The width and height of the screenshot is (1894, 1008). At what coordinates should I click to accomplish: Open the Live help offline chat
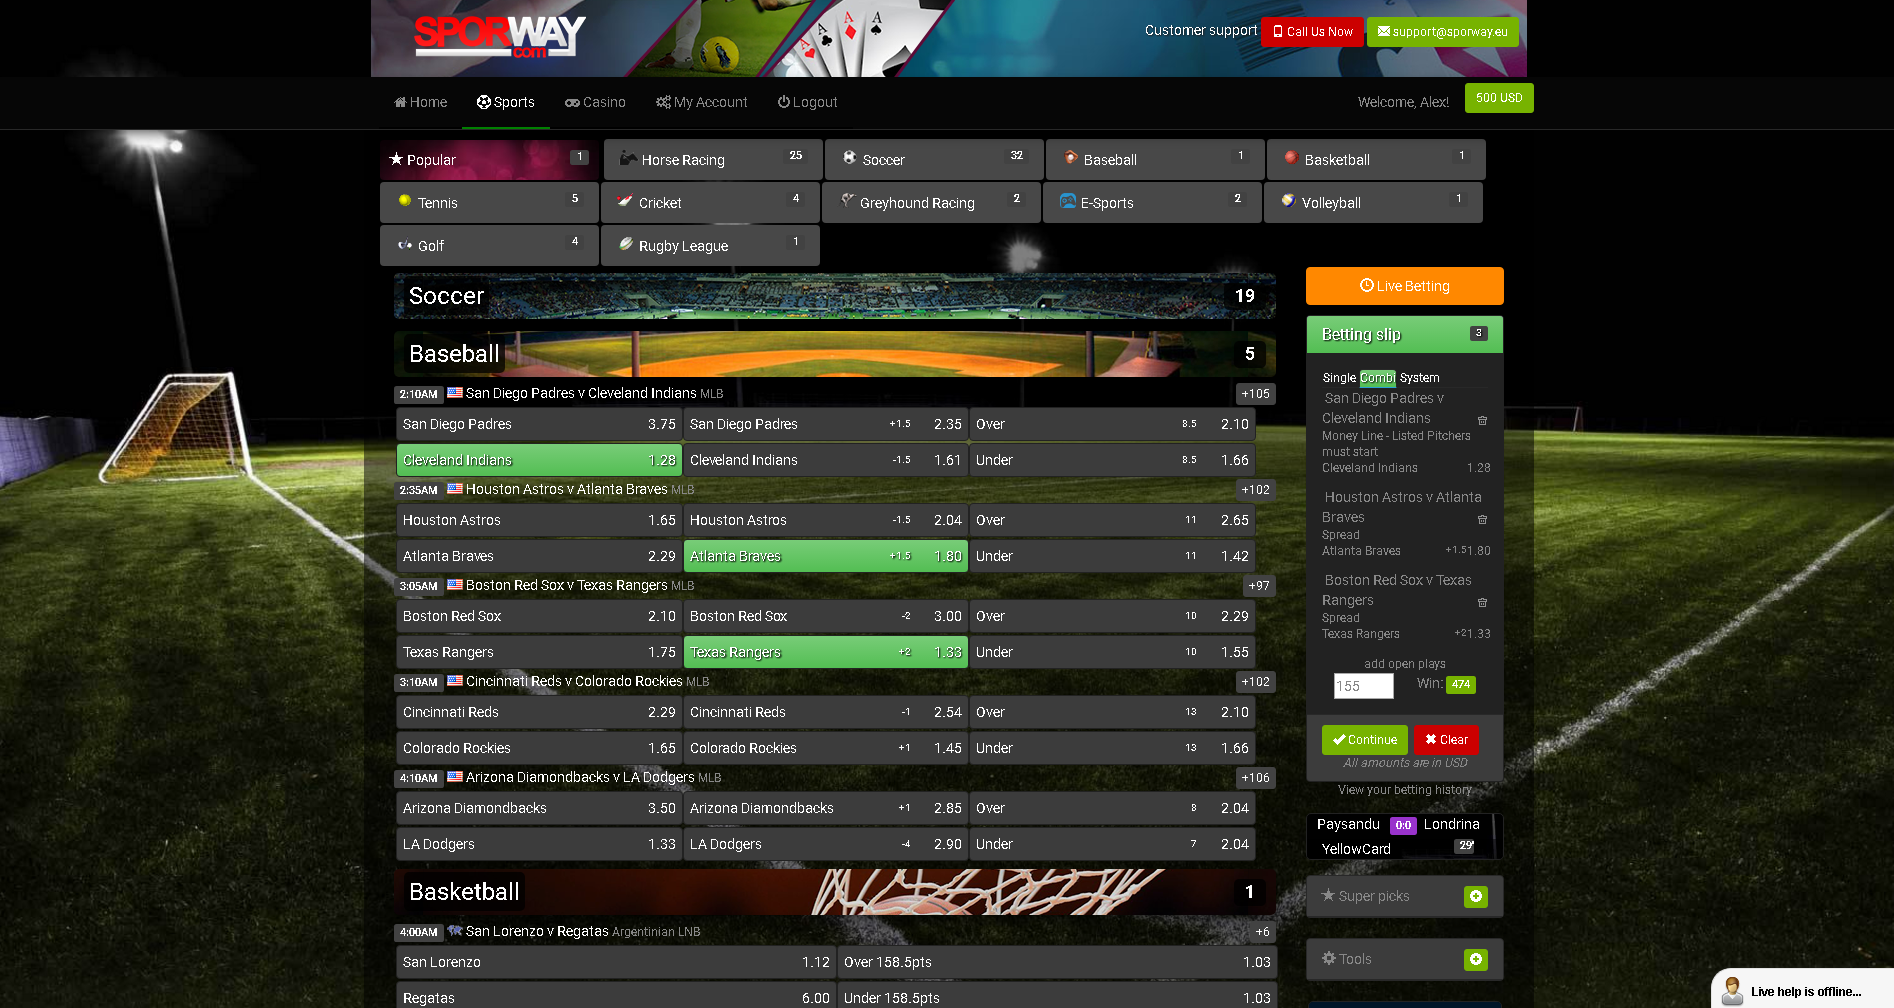point(1802,990)
